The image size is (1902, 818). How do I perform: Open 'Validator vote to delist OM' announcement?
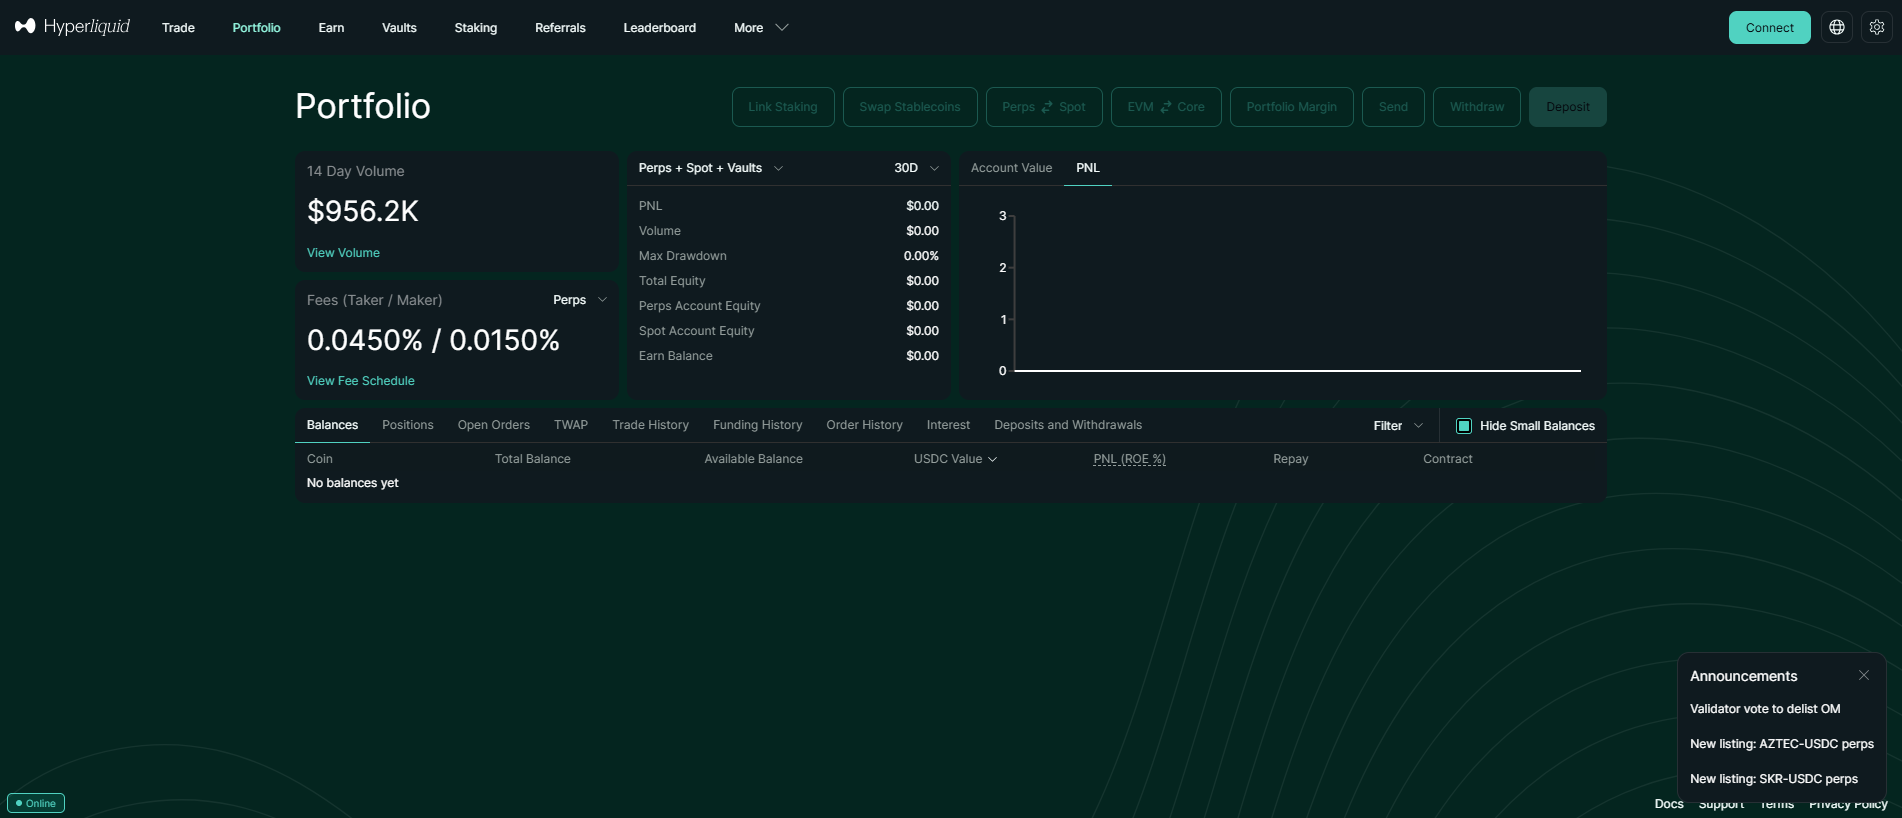1765,709
